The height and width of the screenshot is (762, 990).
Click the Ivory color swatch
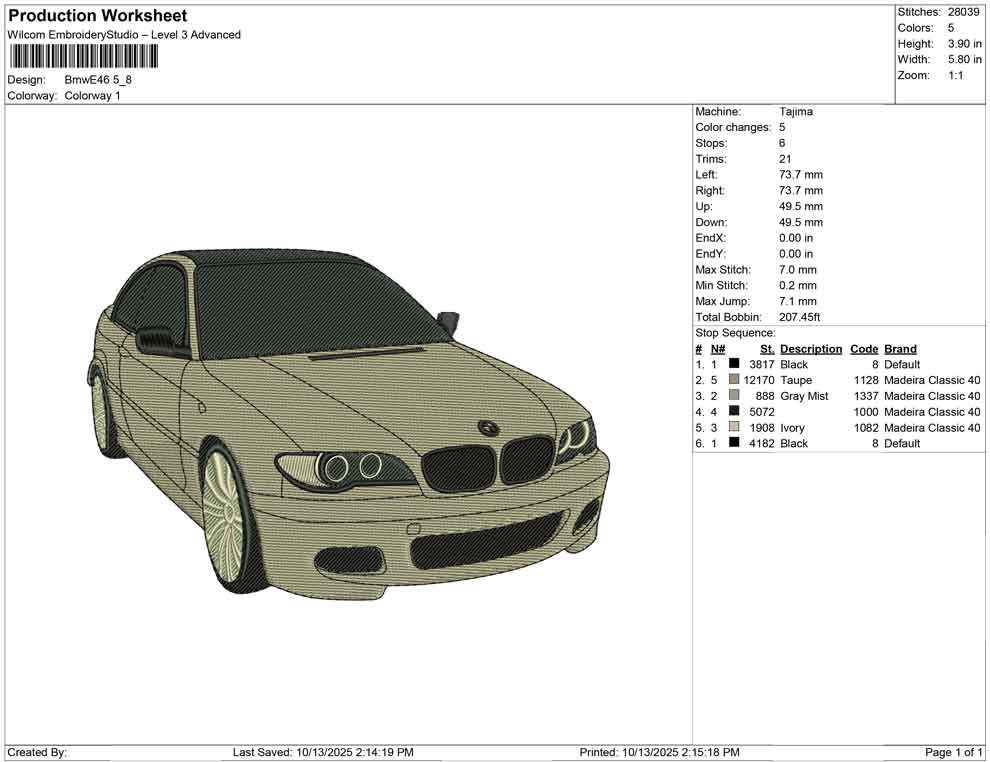(734, 427)
